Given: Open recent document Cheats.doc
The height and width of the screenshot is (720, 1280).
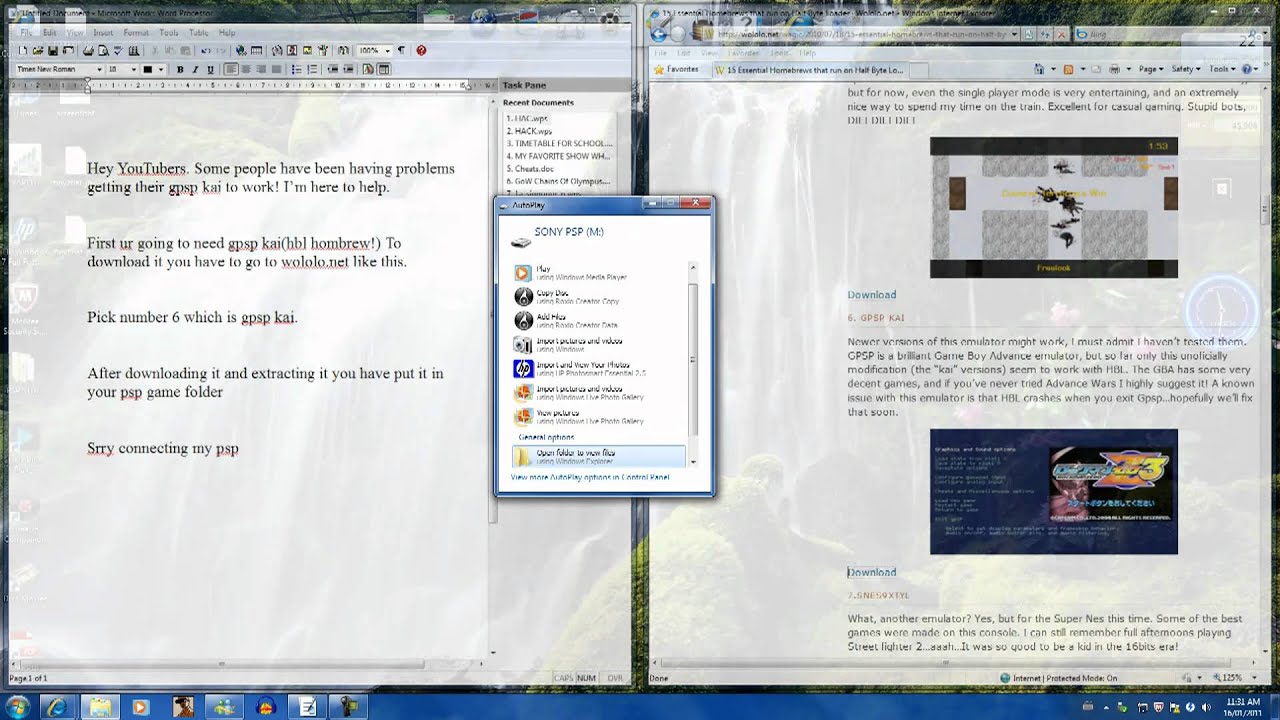Looking at the screenshot, I should coord(530,169).
